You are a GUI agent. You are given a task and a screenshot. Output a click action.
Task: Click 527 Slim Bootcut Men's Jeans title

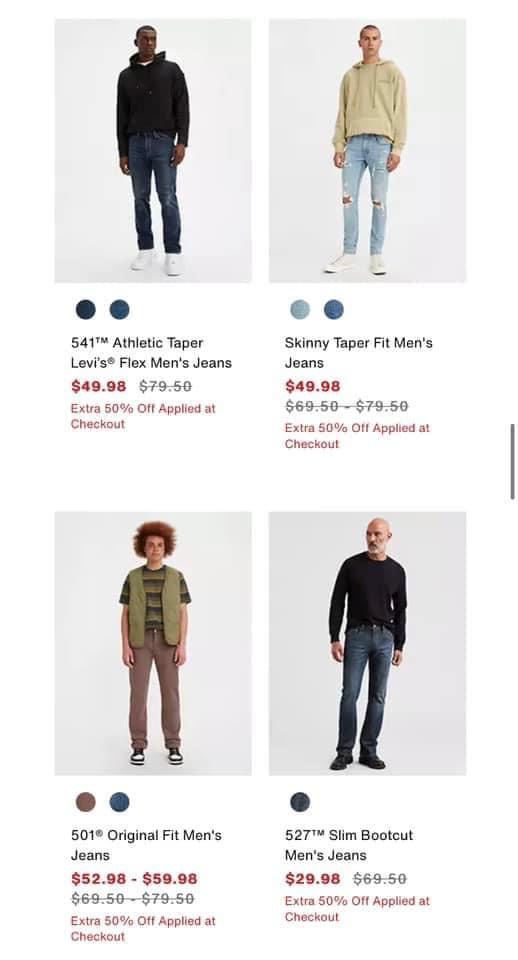coord(349,845)
